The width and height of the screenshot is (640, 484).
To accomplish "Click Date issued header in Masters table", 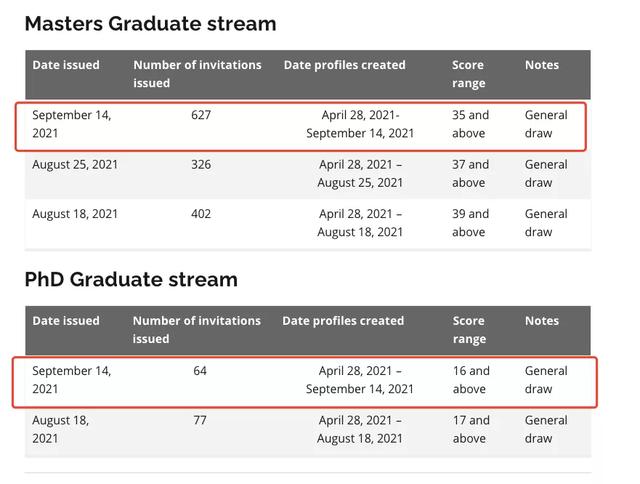I will pos(66,65).
